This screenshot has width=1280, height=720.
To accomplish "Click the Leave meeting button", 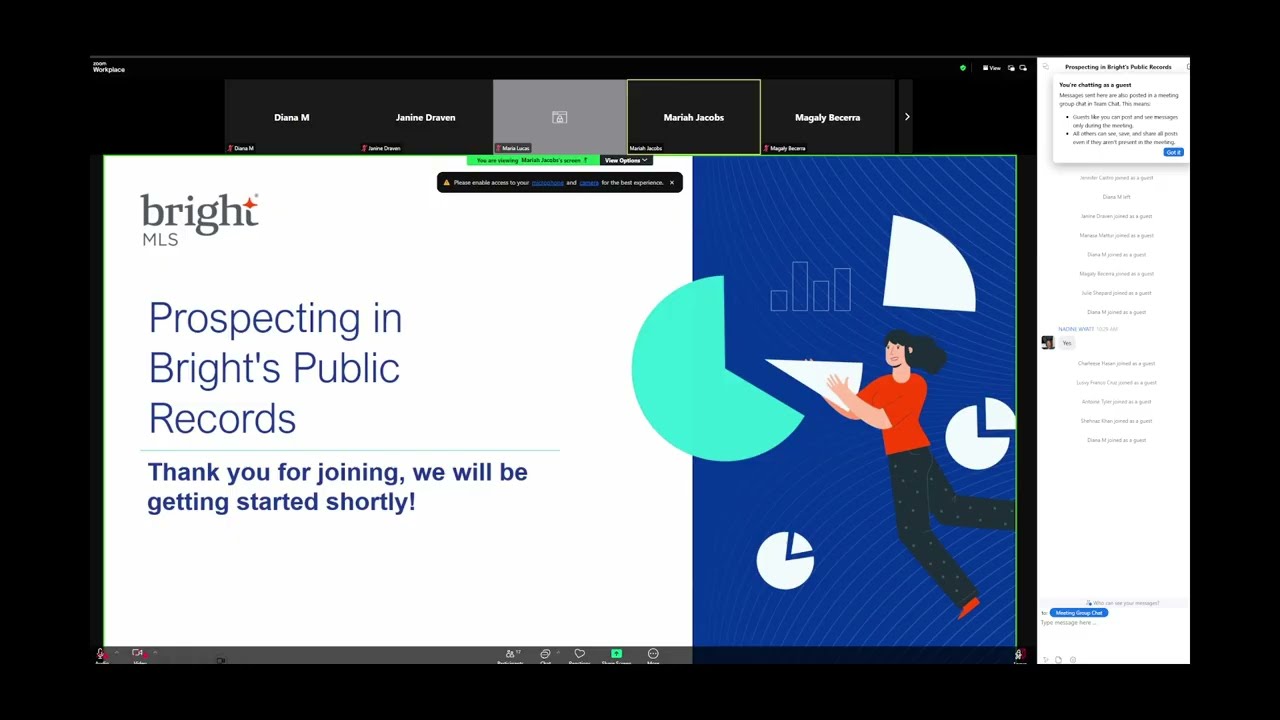I will pos(1019,655).
